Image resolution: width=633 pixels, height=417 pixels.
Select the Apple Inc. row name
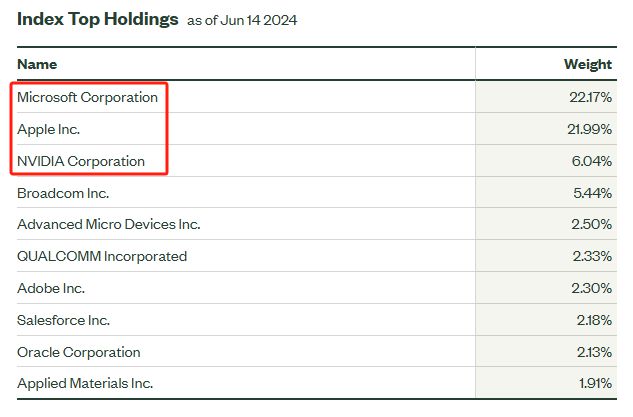pos(48,130)
